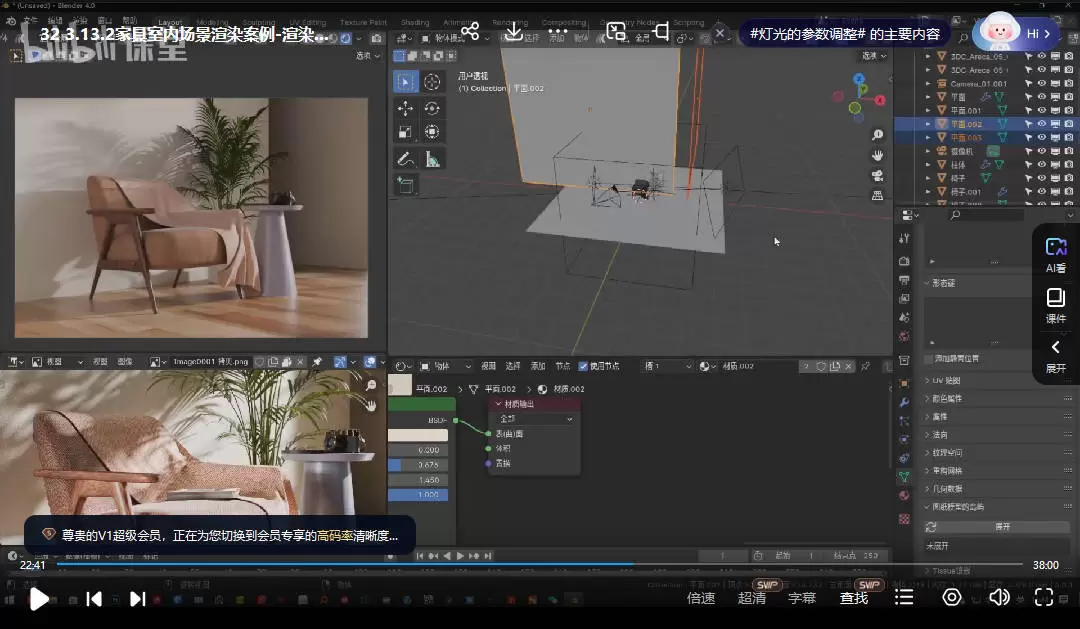1080x629 pixels.
Task: Open 倍速 playback speed options
Action: click(701, 598)
